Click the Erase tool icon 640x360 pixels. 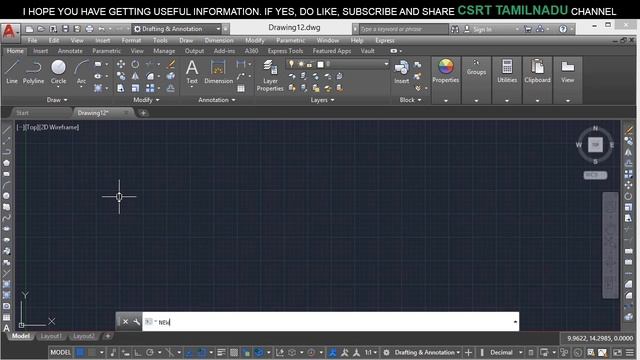coord(171,64)
